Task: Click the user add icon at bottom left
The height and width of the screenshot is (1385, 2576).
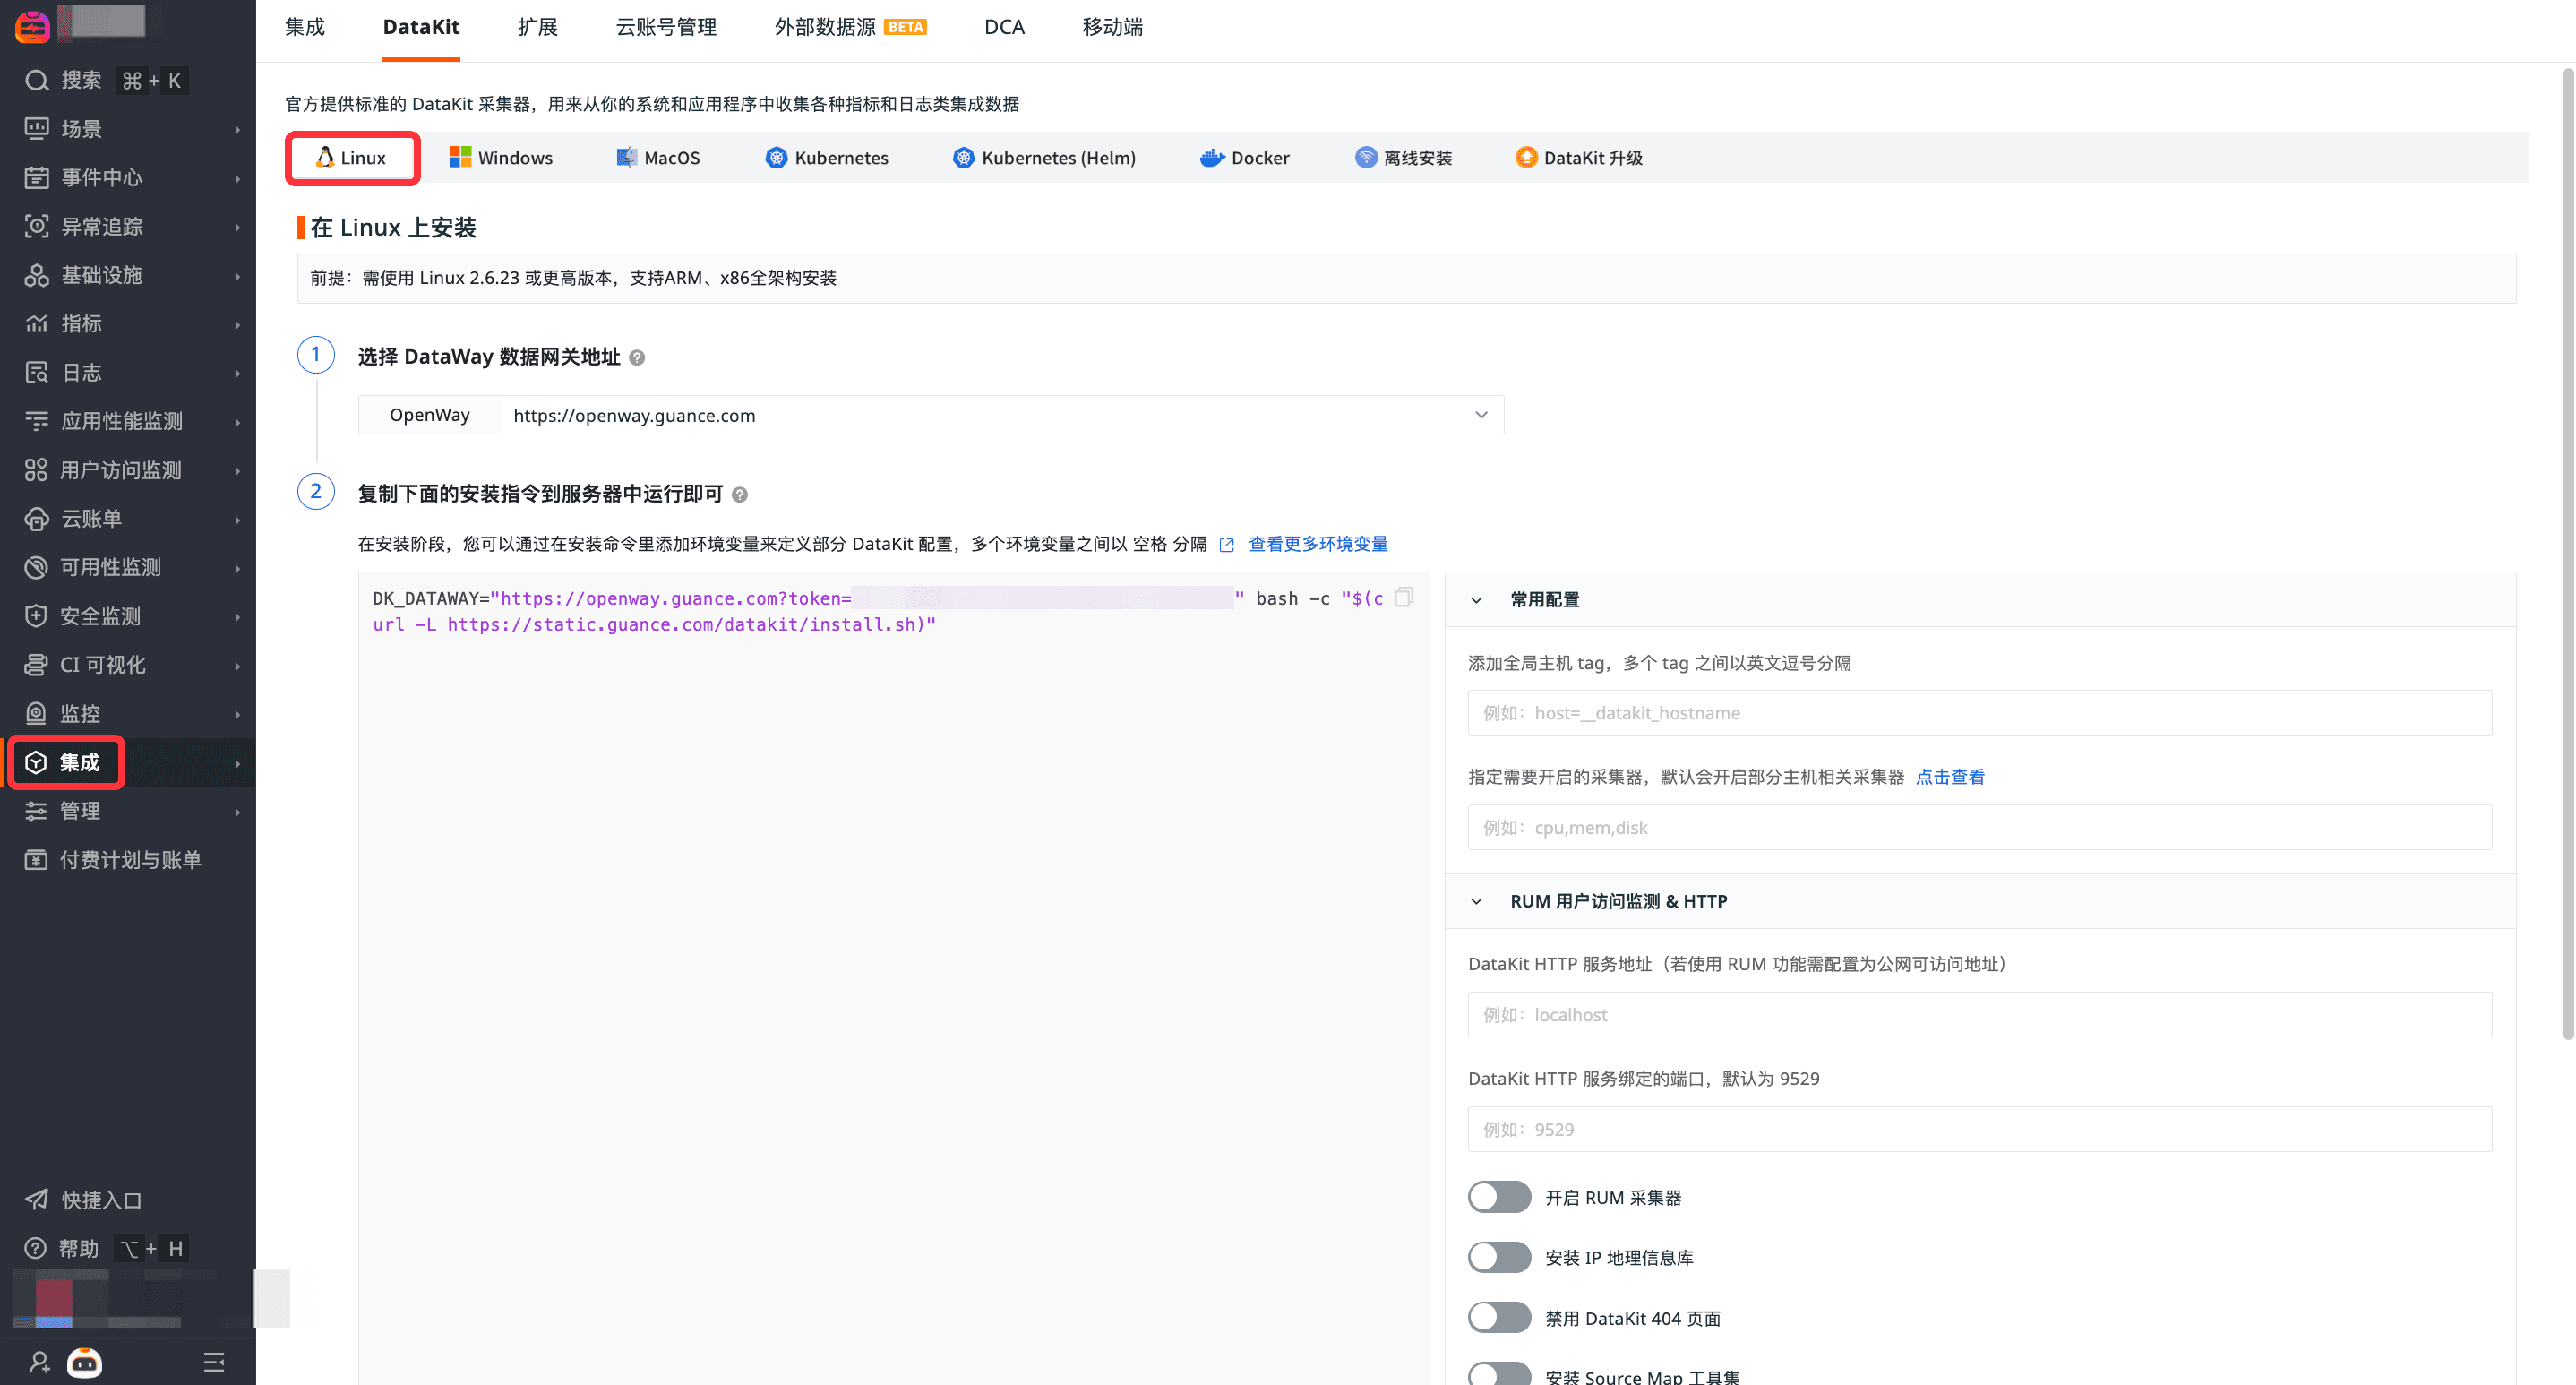Action: (x=39, y=1362)
